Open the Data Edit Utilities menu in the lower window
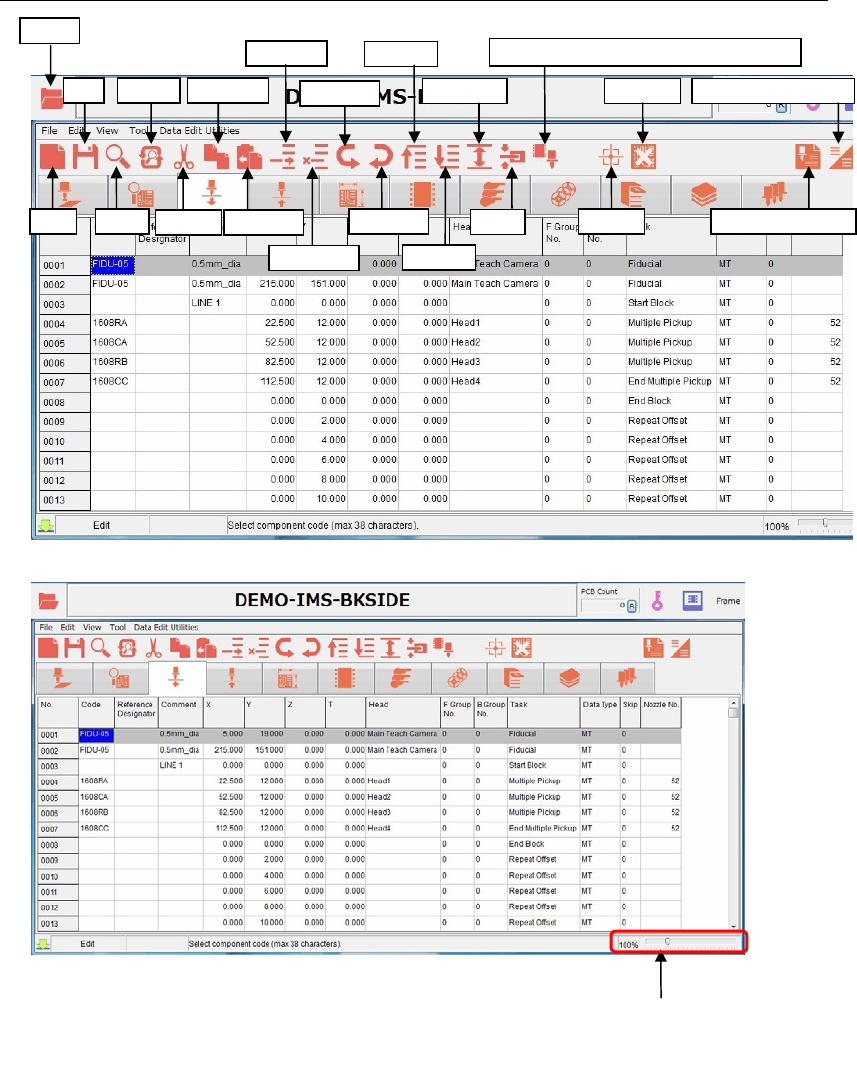The image size is (857, 1073). (166, 627)
